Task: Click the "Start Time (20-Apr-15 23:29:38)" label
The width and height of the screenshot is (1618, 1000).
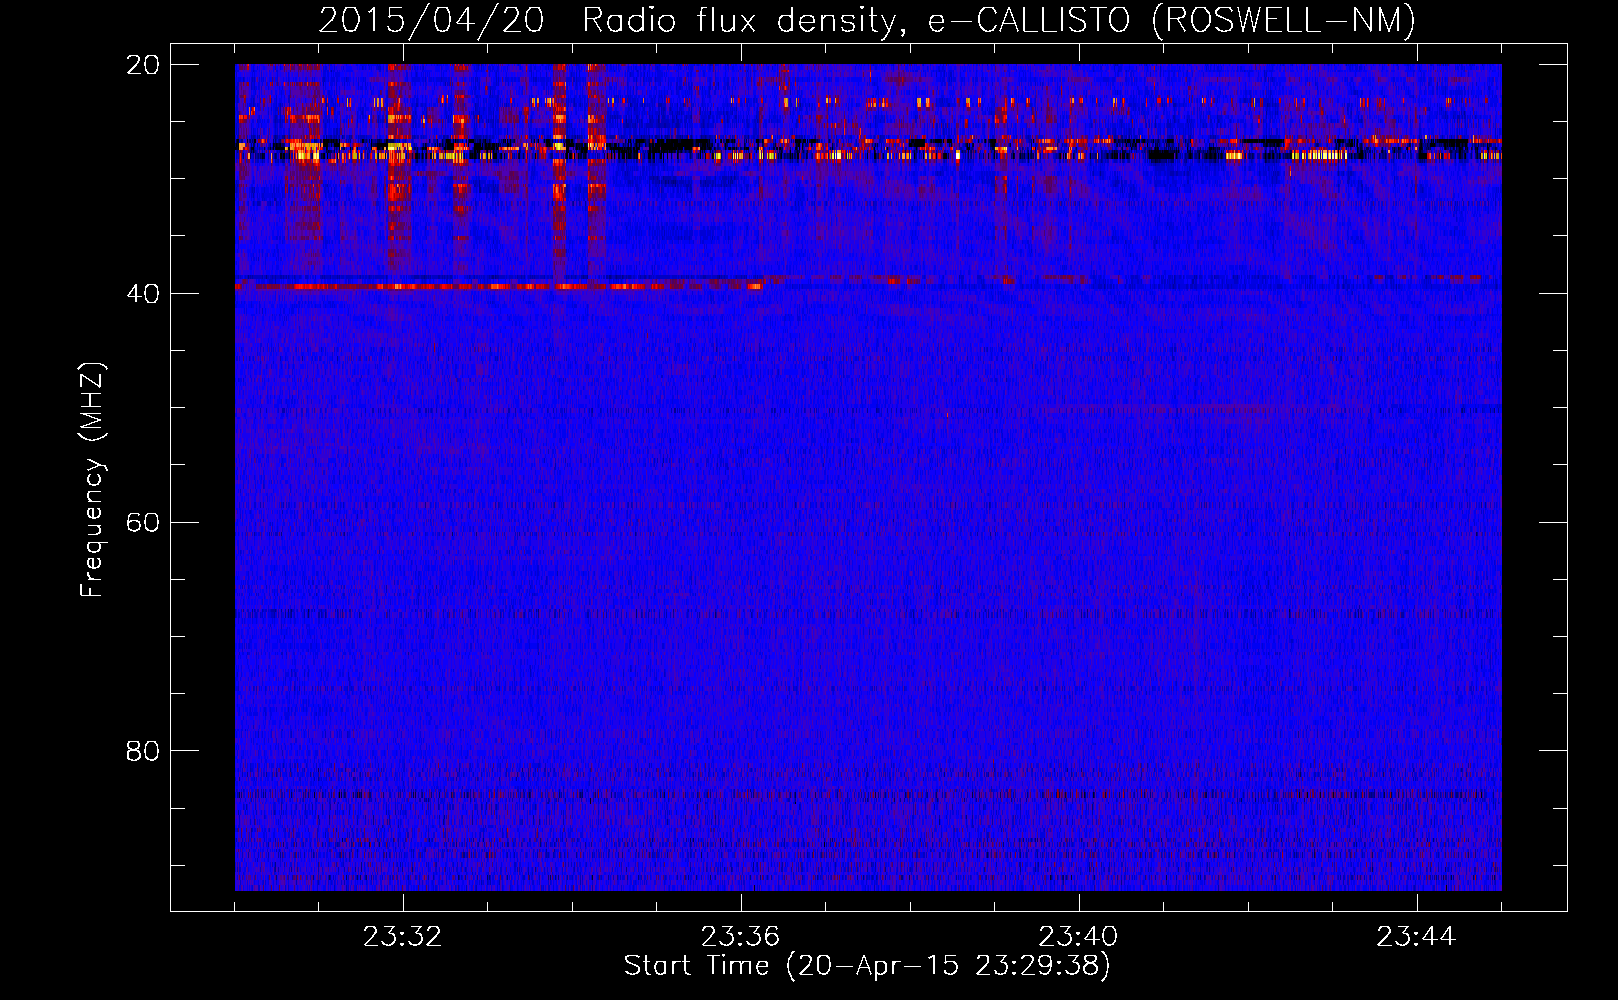Action: (867, 966)
